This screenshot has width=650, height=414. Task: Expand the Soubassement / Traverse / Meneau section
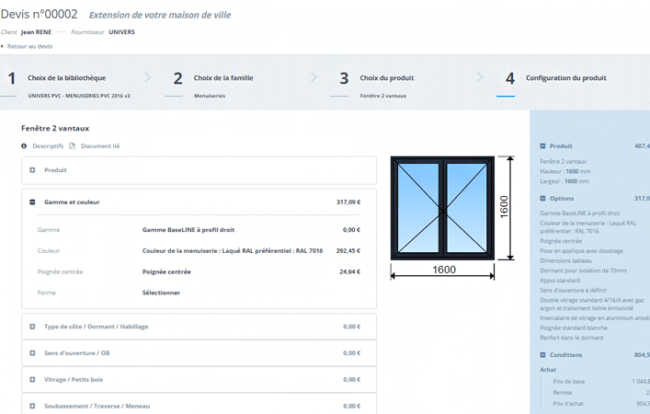coord(33,406)
